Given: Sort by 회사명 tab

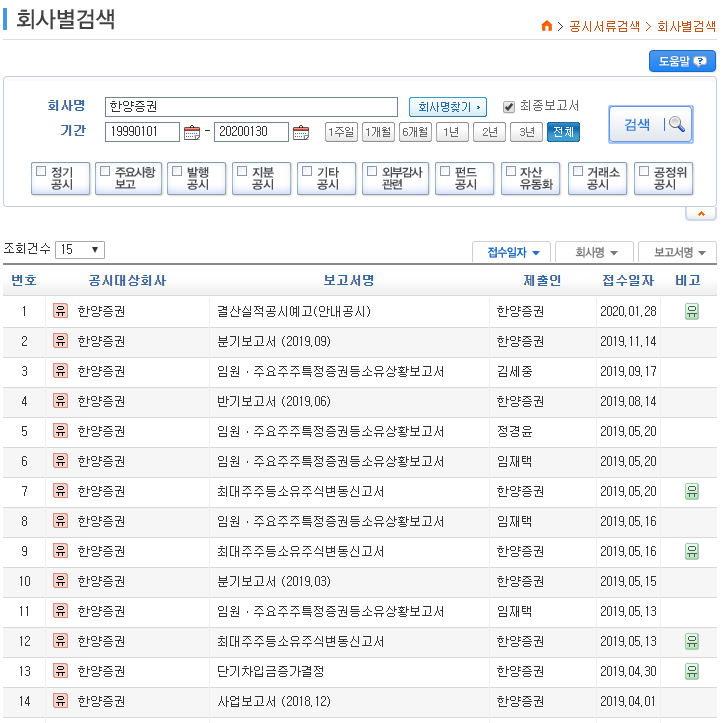Looking at the screenshot, I should point(594,252).
